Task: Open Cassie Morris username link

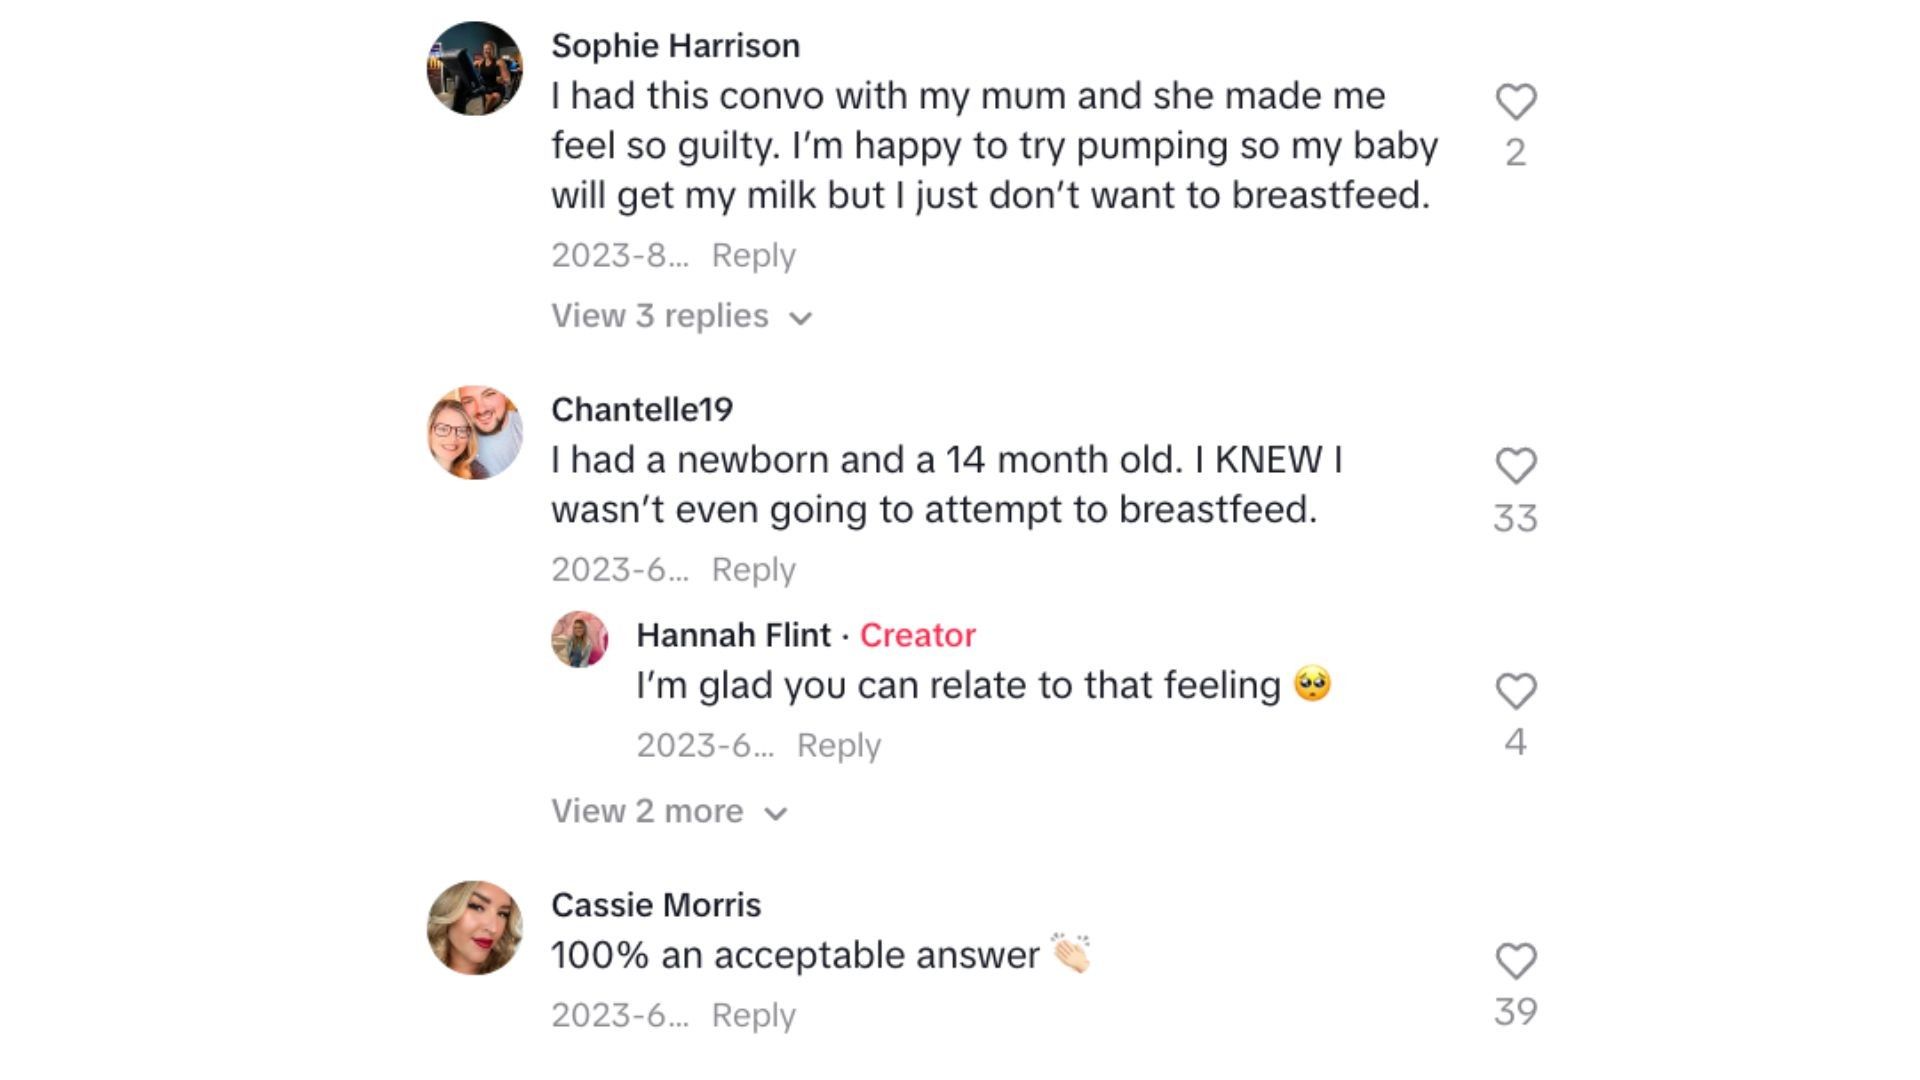Action: [655, 905]
